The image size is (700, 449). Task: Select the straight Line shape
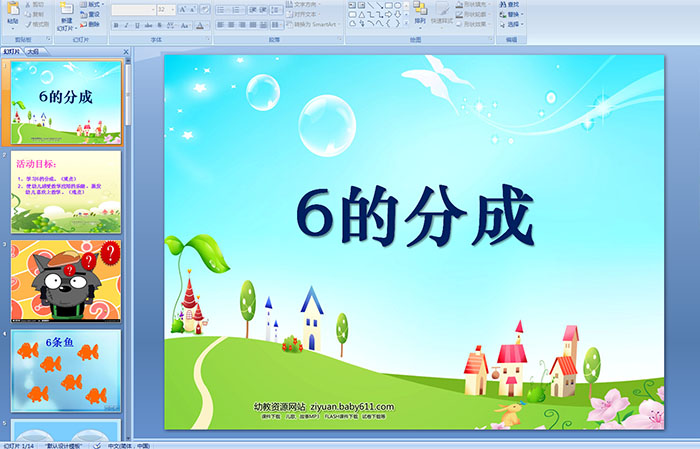pos(371,5)
